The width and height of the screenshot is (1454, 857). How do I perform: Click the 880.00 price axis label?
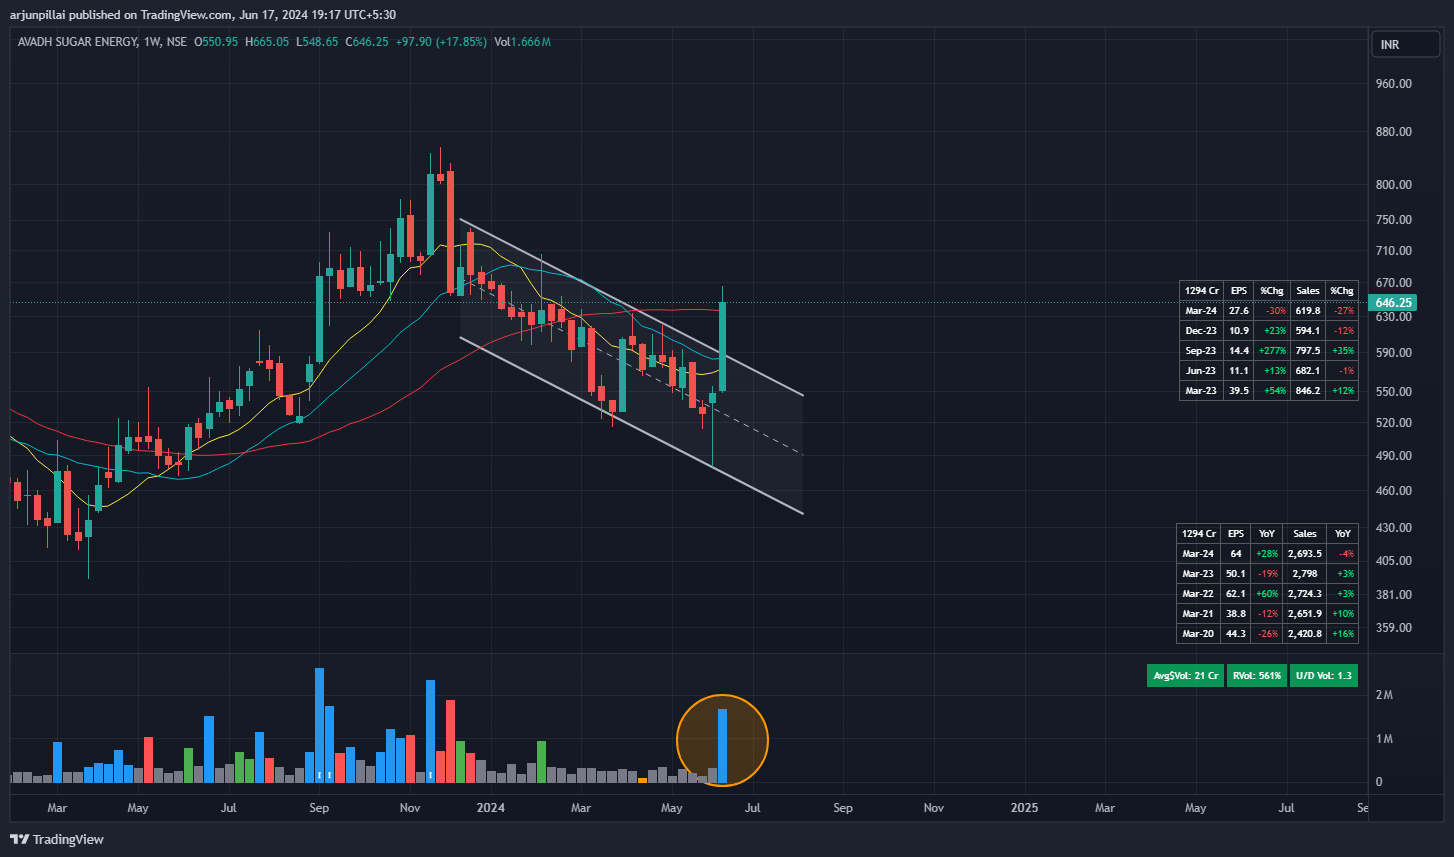[x=1393, y=132]
